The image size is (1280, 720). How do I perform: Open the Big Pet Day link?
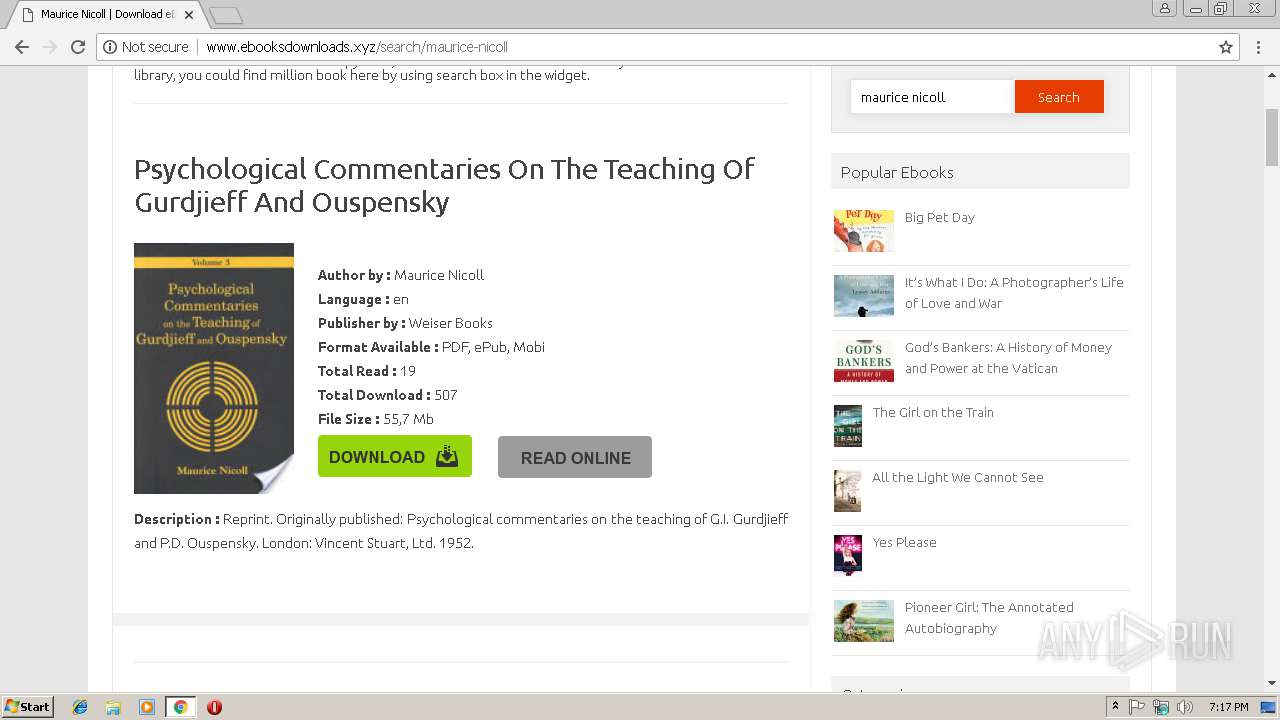pyautogui.click(x=939, y=217)
